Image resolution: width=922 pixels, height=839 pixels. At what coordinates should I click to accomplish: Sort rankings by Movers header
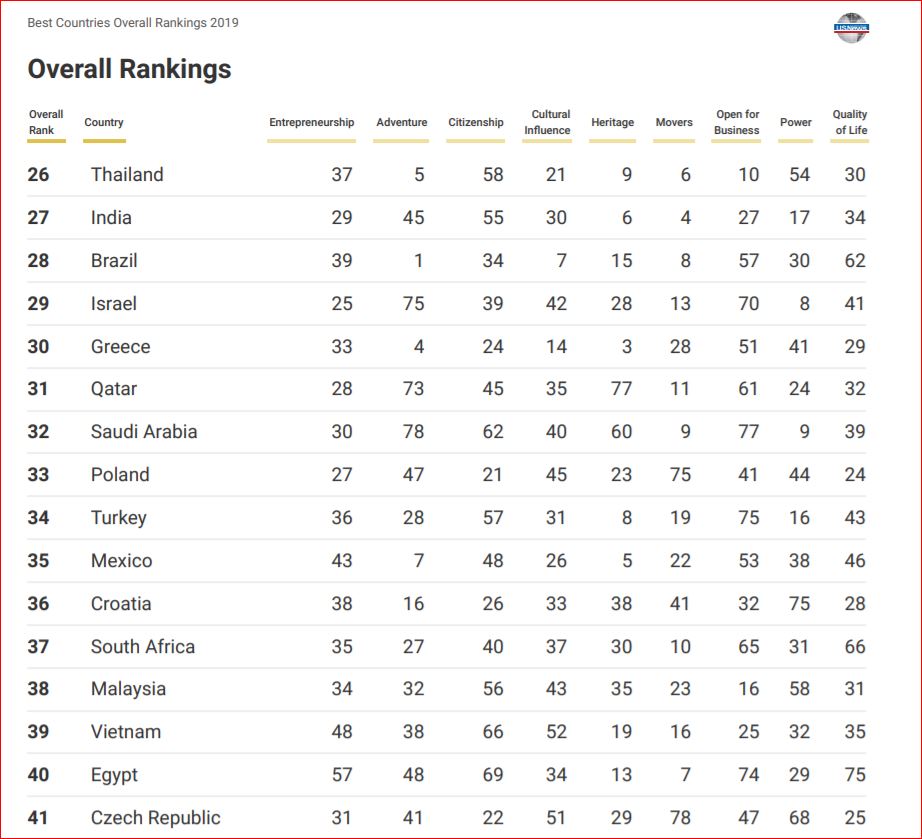pyautogui.click(x=674, y=122)
